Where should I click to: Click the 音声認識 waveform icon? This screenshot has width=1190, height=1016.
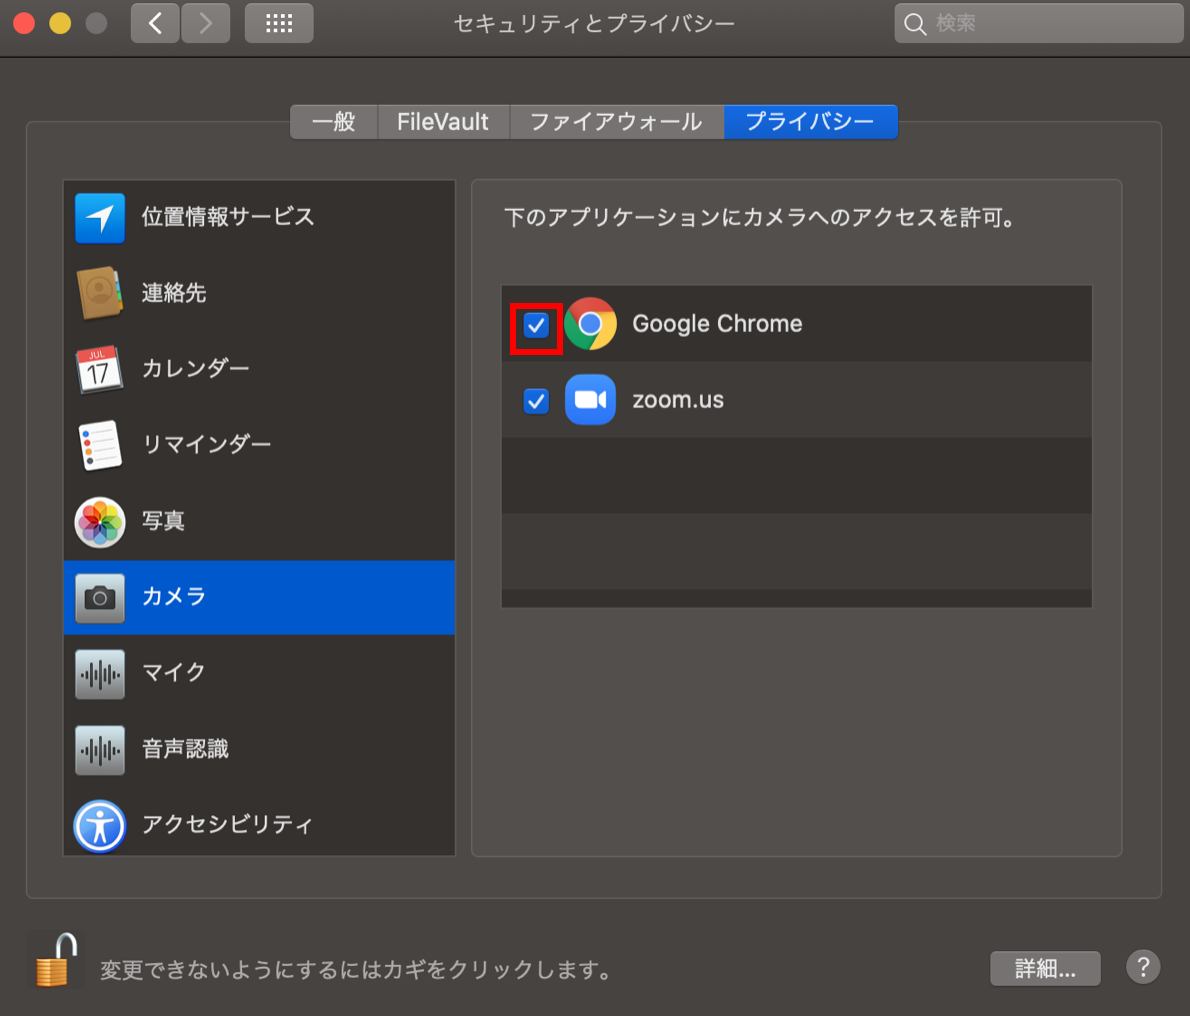coord(100,750)
